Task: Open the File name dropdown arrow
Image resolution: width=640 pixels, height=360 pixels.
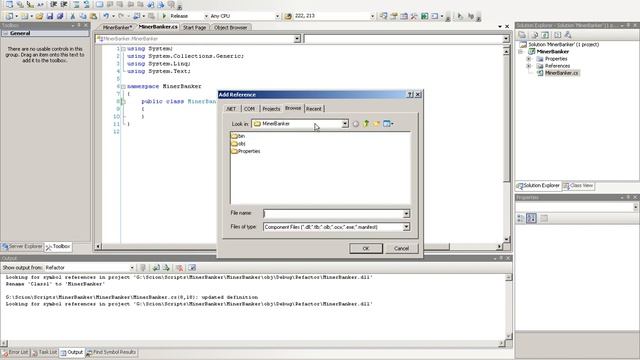Action: [406, 213]
